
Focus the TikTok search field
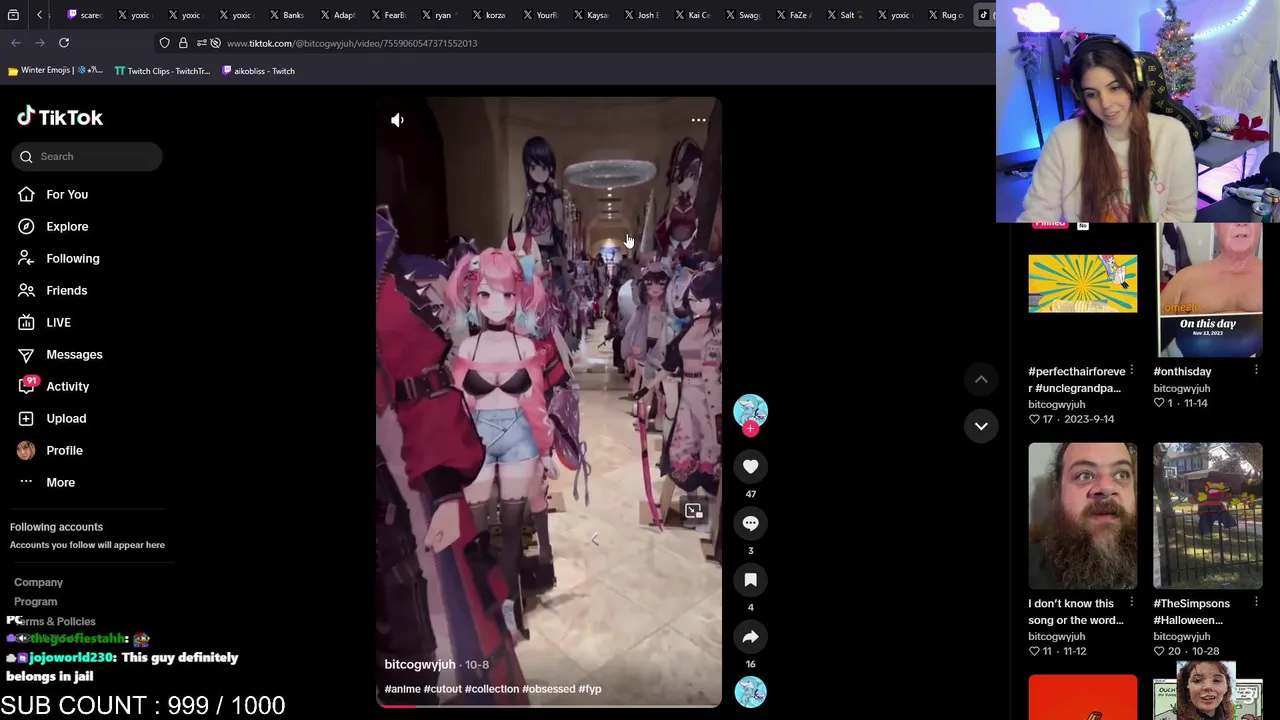[87, 156]
